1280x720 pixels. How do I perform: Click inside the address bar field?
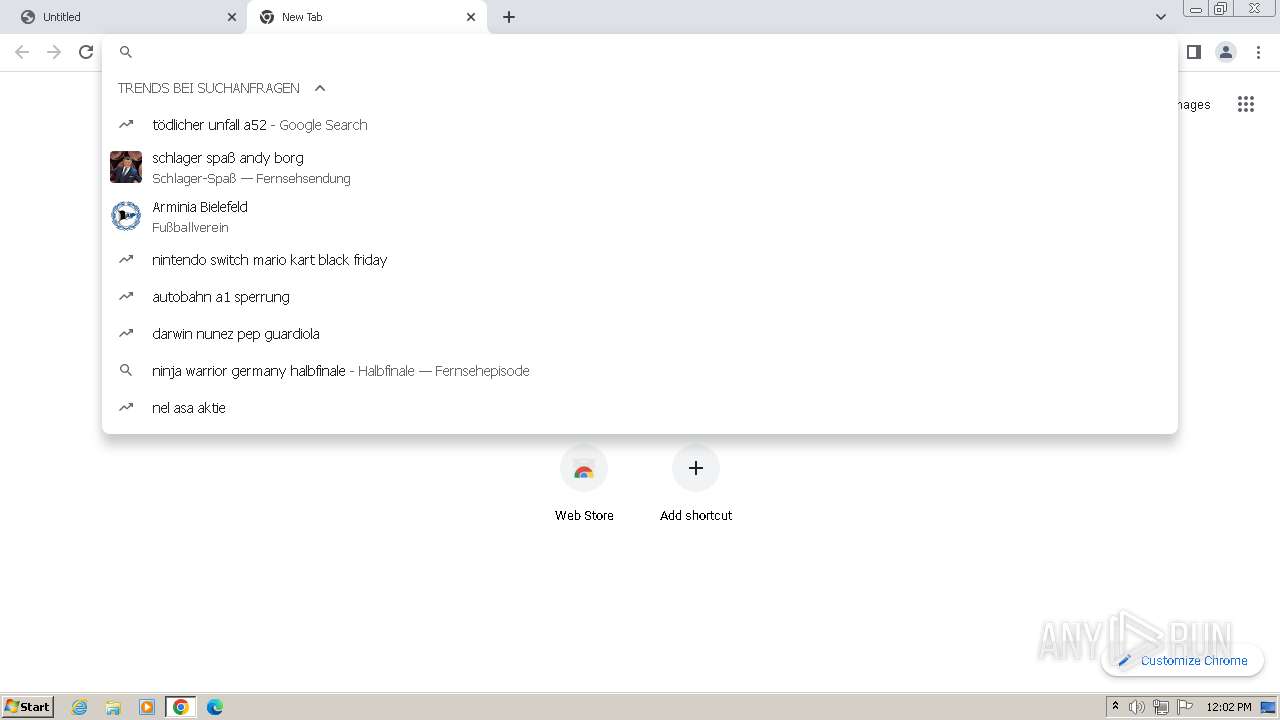pyautogui.click(x=640, y=52)
